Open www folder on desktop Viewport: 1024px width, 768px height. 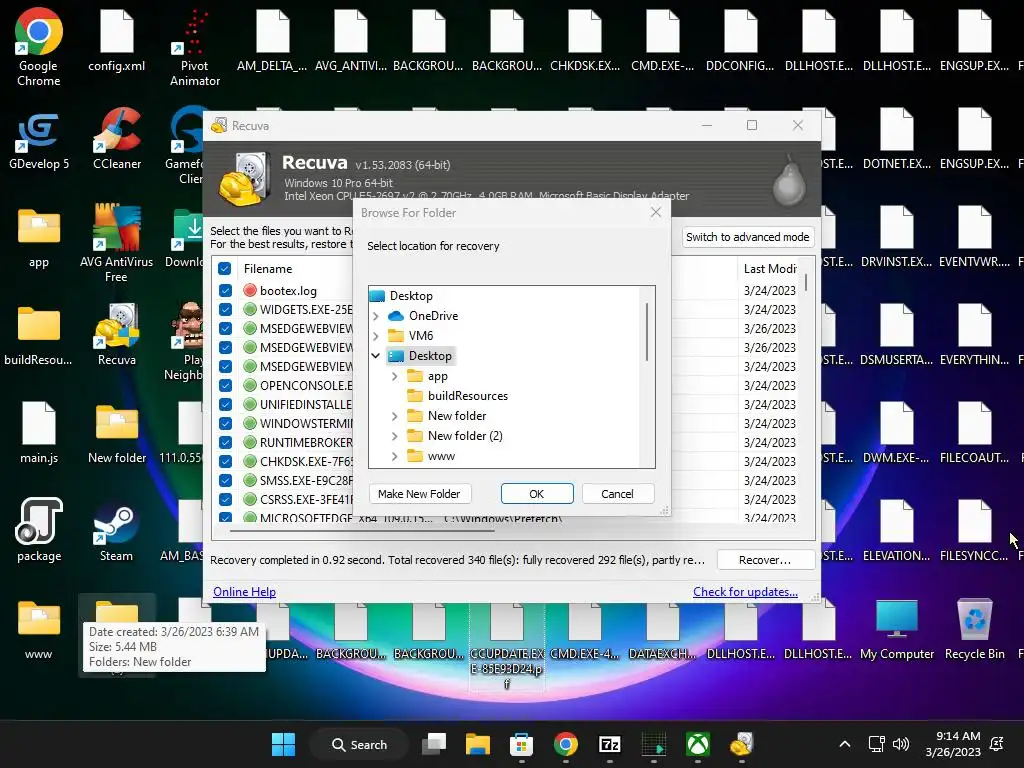[x=39, y=630]
